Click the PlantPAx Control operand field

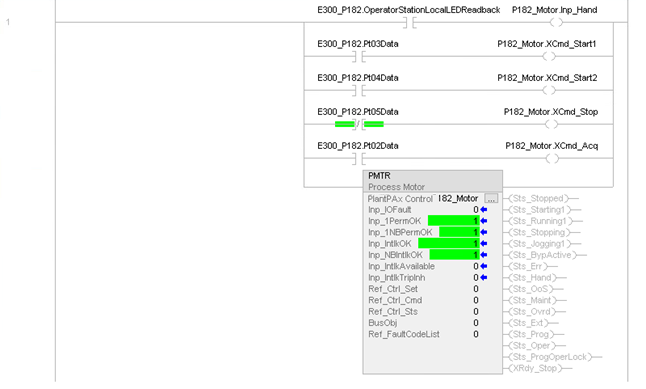pos(458,199)
